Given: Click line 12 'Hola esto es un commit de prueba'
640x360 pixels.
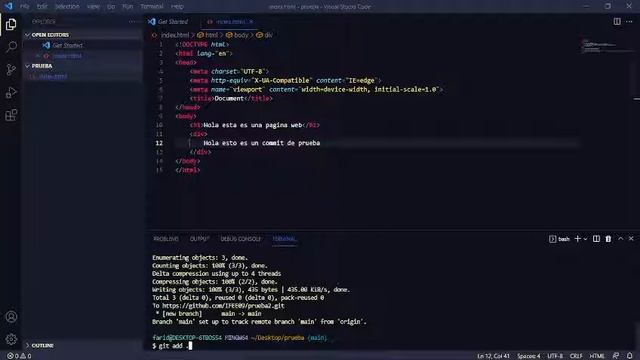Looking at the screenshot, I should point(262,143).
